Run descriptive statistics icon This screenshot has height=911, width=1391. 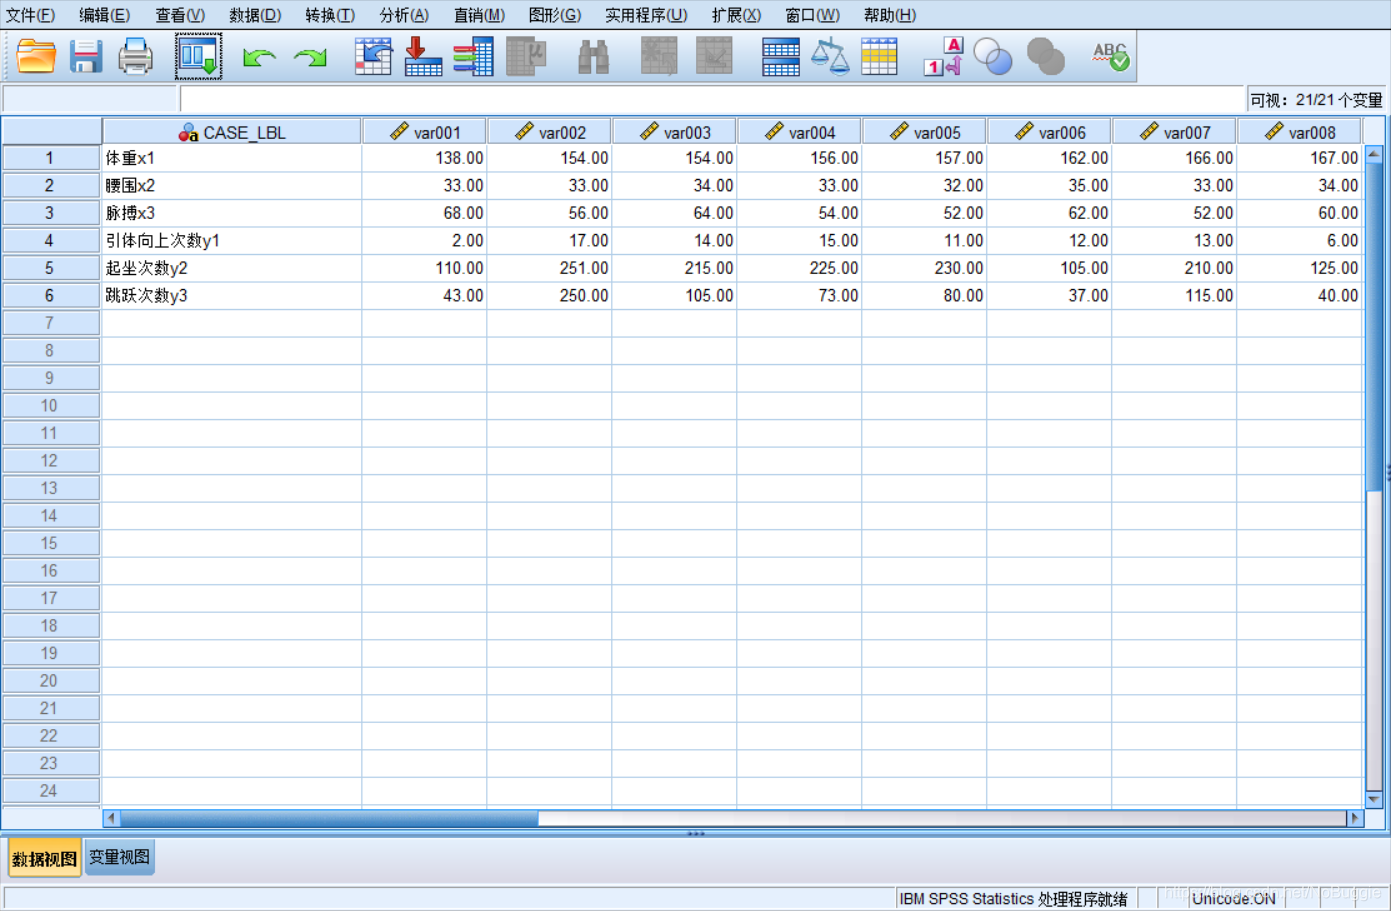tap(526, 57)
